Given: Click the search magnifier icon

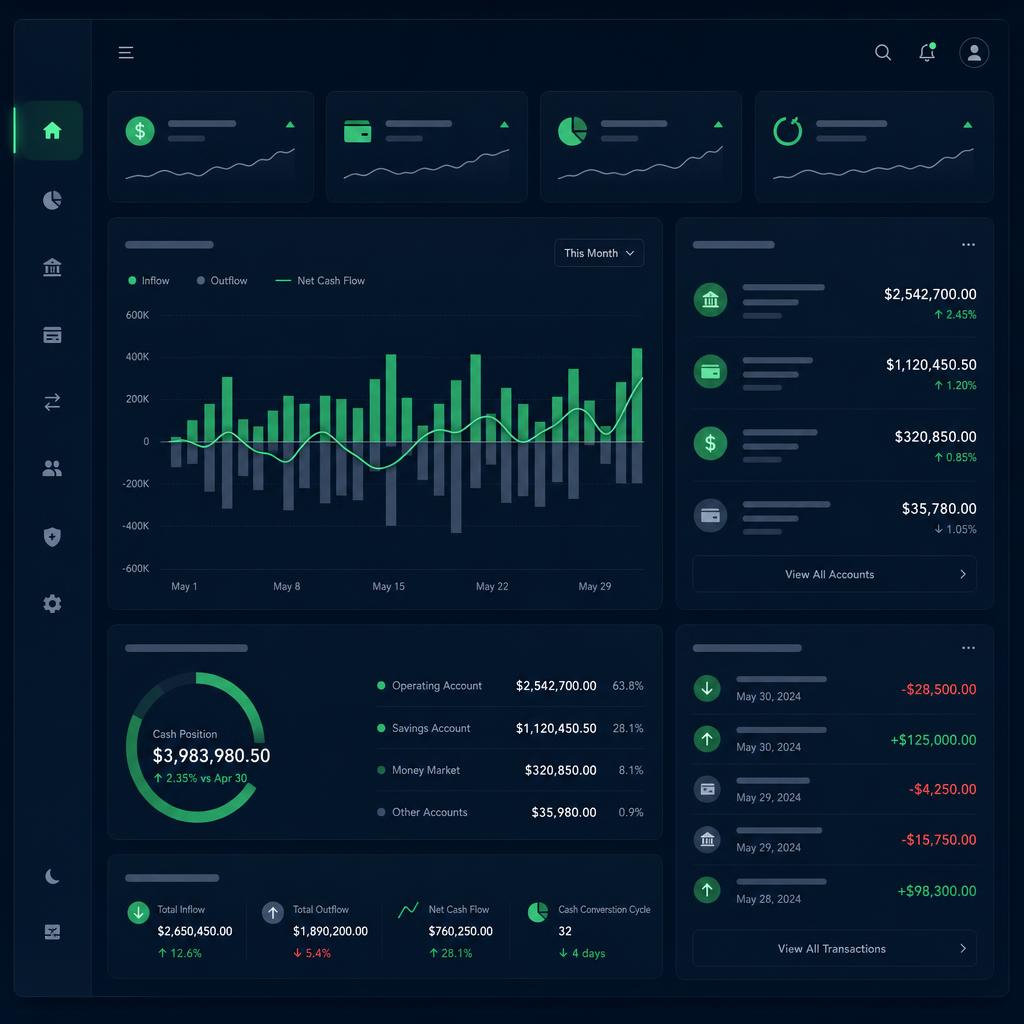Looking at the screenshot, I should click(883, 52).
